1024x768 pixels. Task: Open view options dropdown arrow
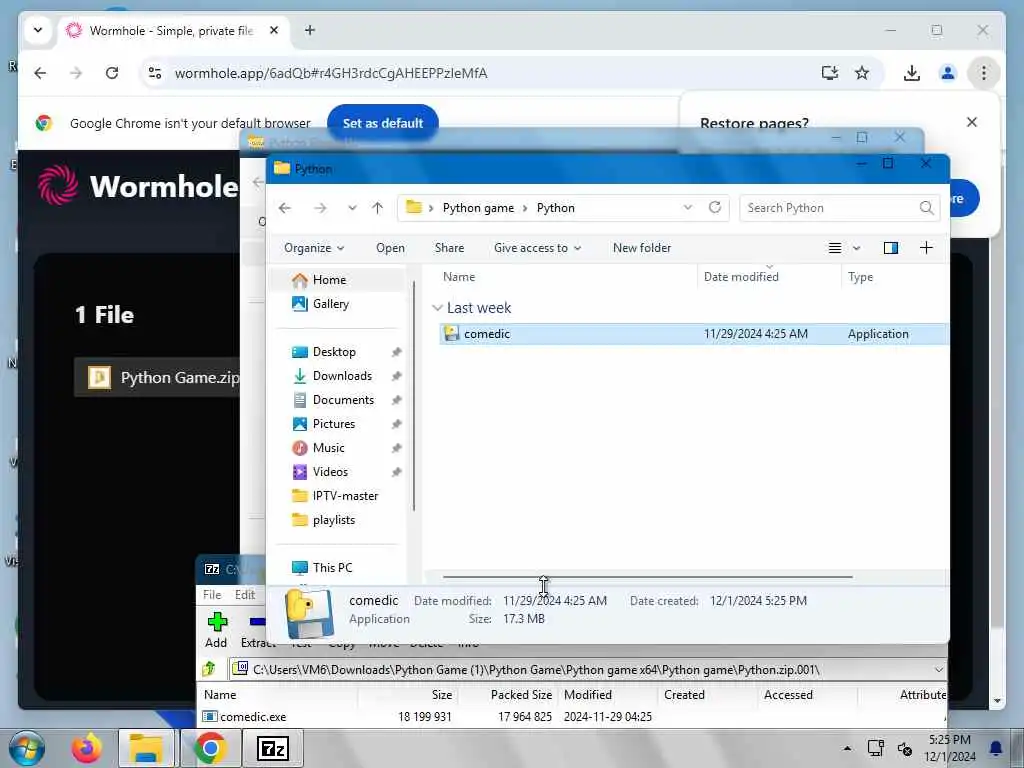(856, 248)
